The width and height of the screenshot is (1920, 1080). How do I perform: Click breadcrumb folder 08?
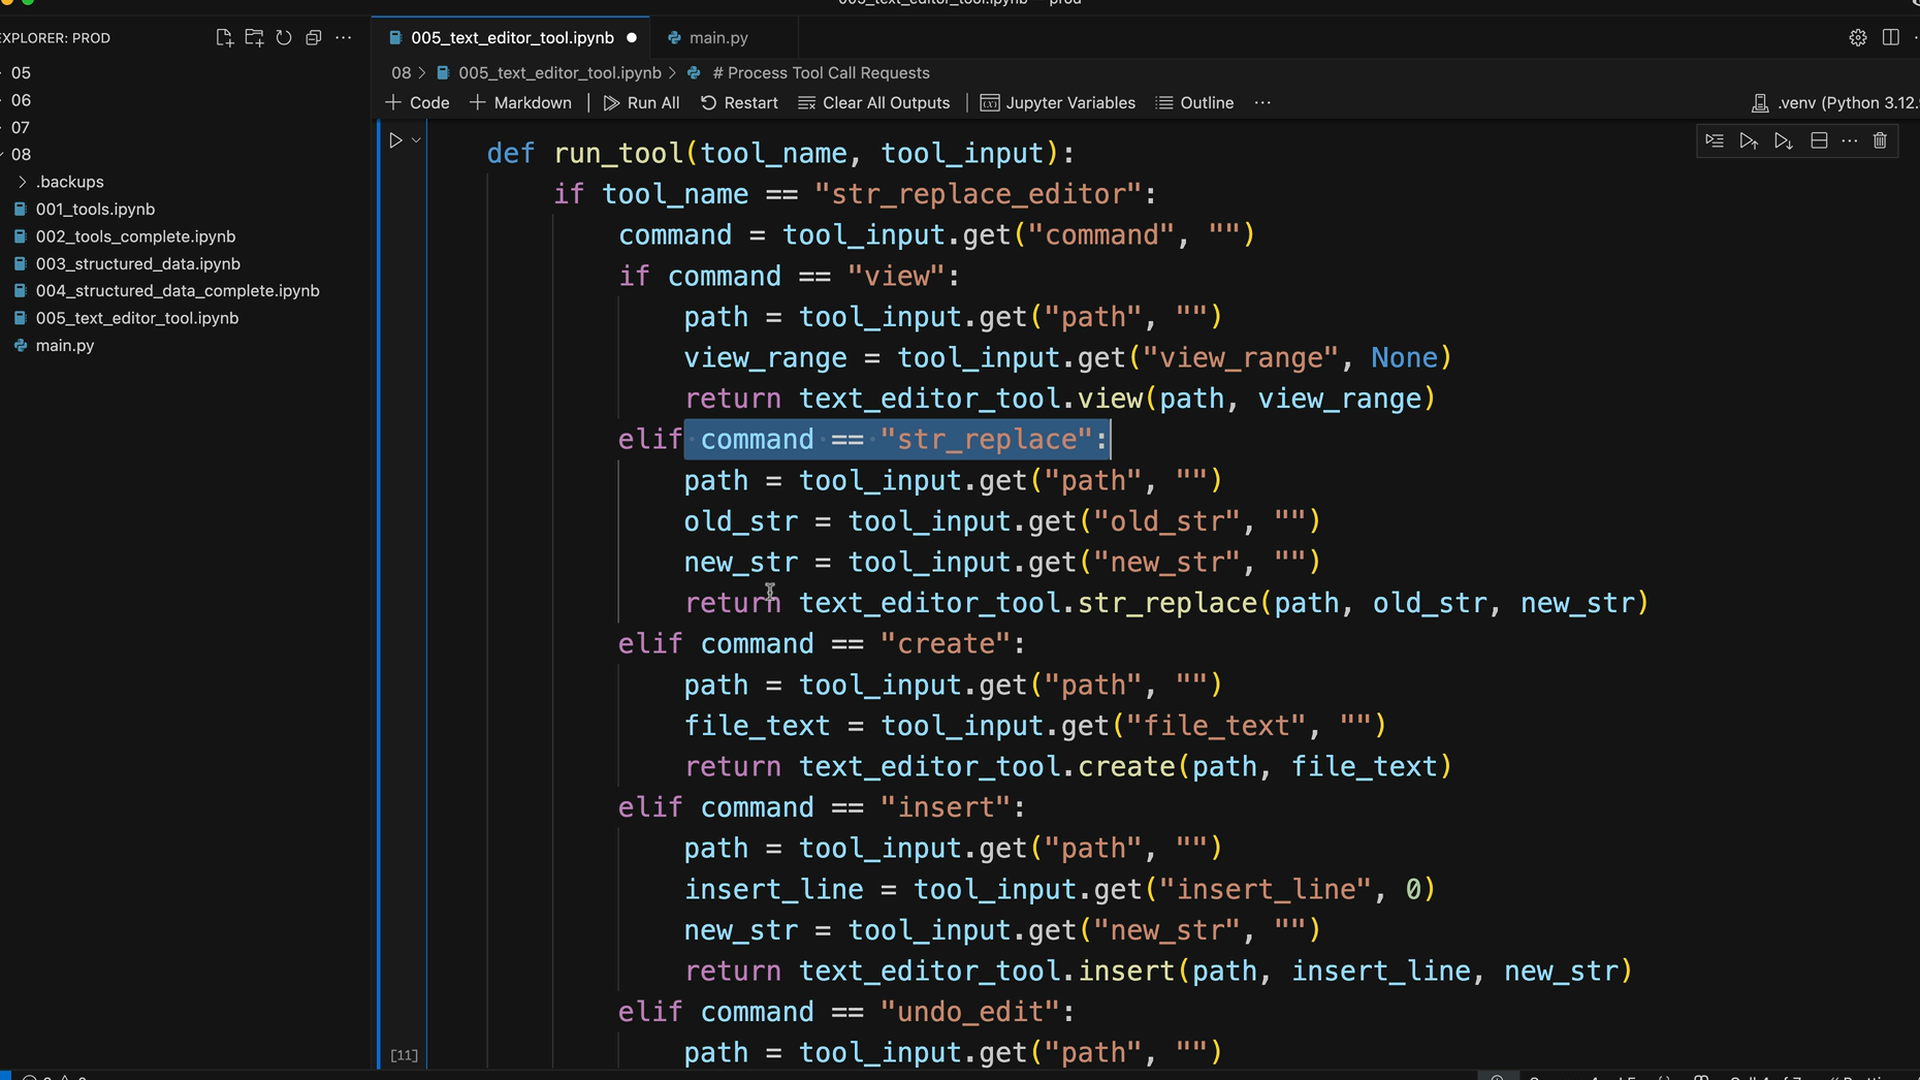pos(401,73)
